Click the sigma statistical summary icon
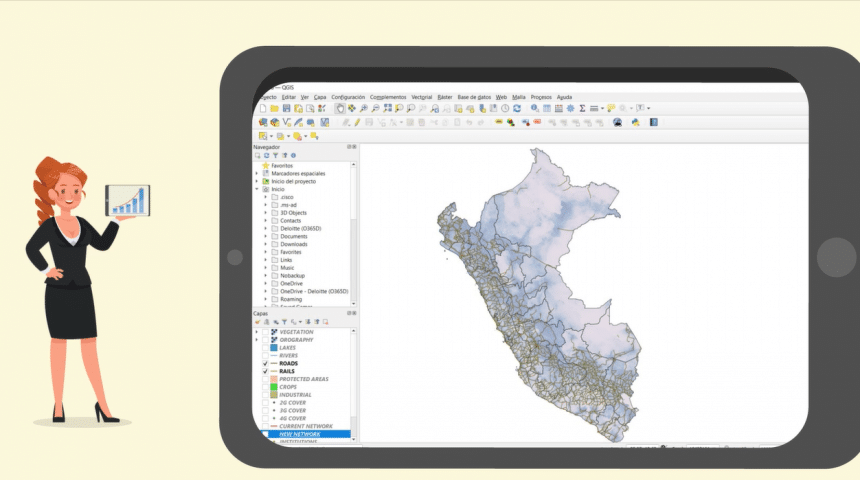 click(582, 108)
